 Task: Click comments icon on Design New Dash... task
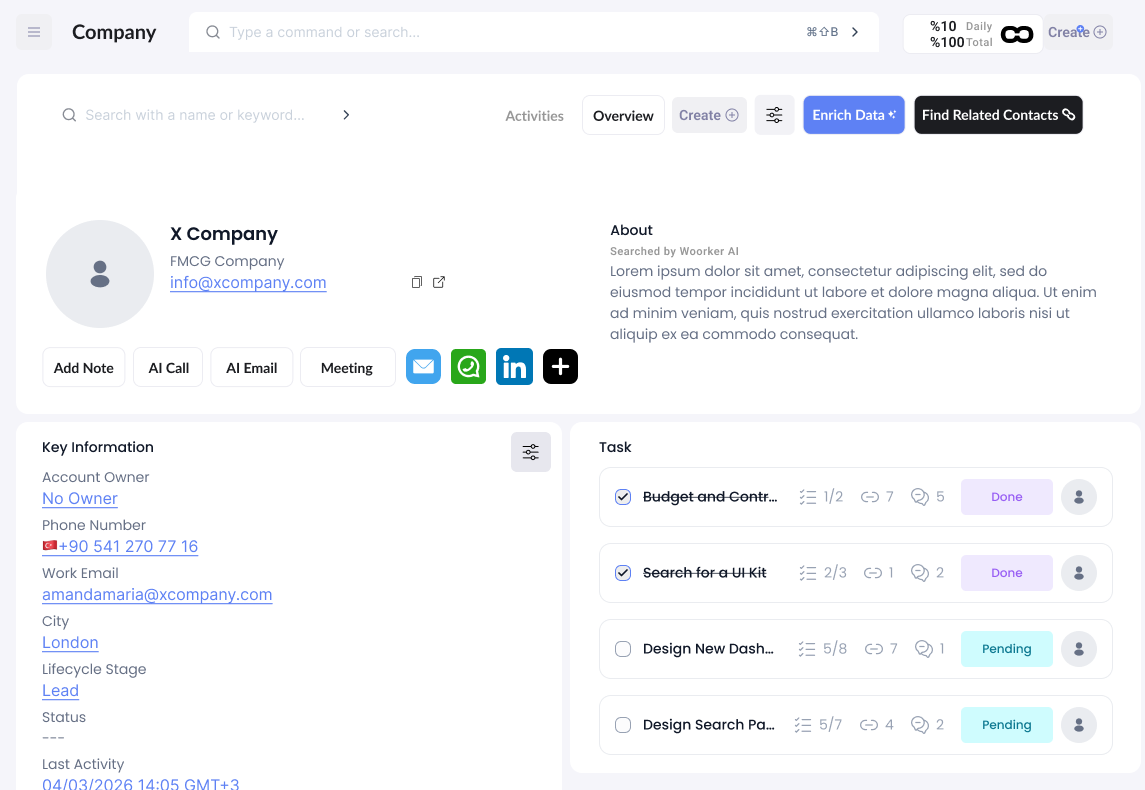click(x=924, y=649)
